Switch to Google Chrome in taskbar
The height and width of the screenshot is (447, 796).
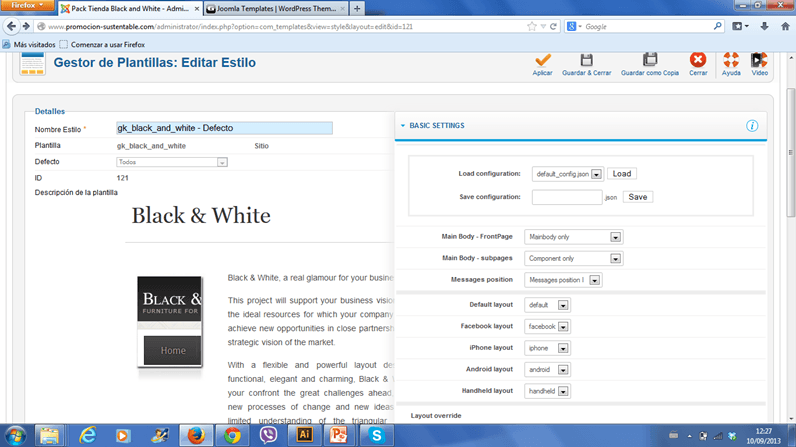click(233, 436)
